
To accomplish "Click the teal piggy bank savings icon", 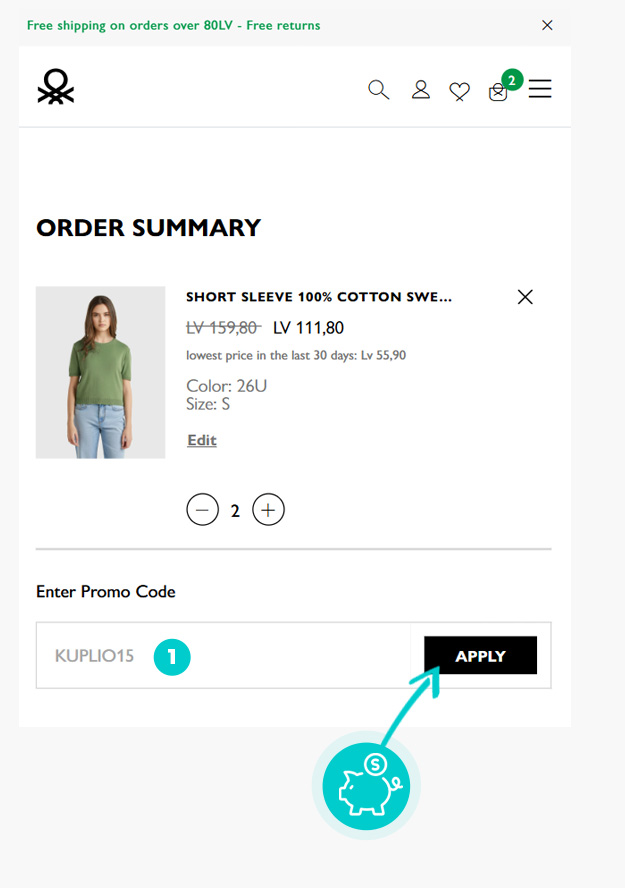I will (x=366, y=785).
